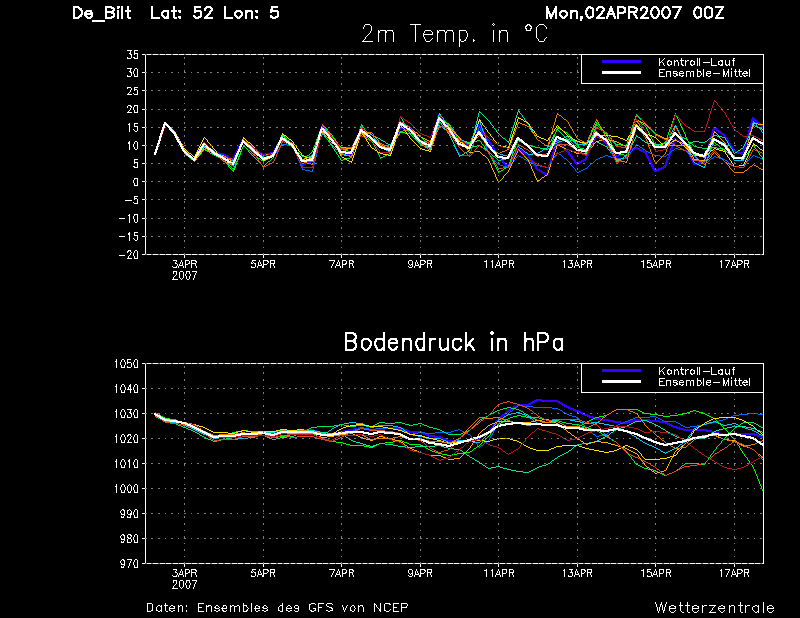Click the 11APR marker on temperature axis
The width and height of the screenshot is (800, 618).
[499, 264]
